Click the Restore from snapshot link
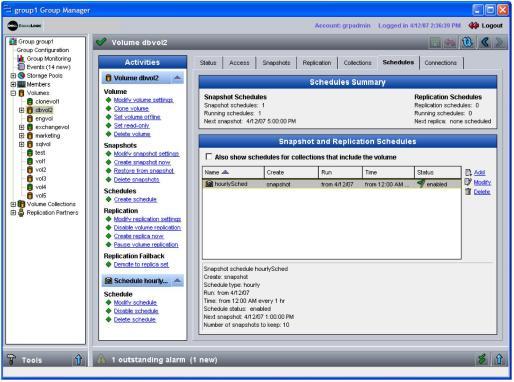Image resolution: width=514 pixels, height=382 pixels. 144,171
